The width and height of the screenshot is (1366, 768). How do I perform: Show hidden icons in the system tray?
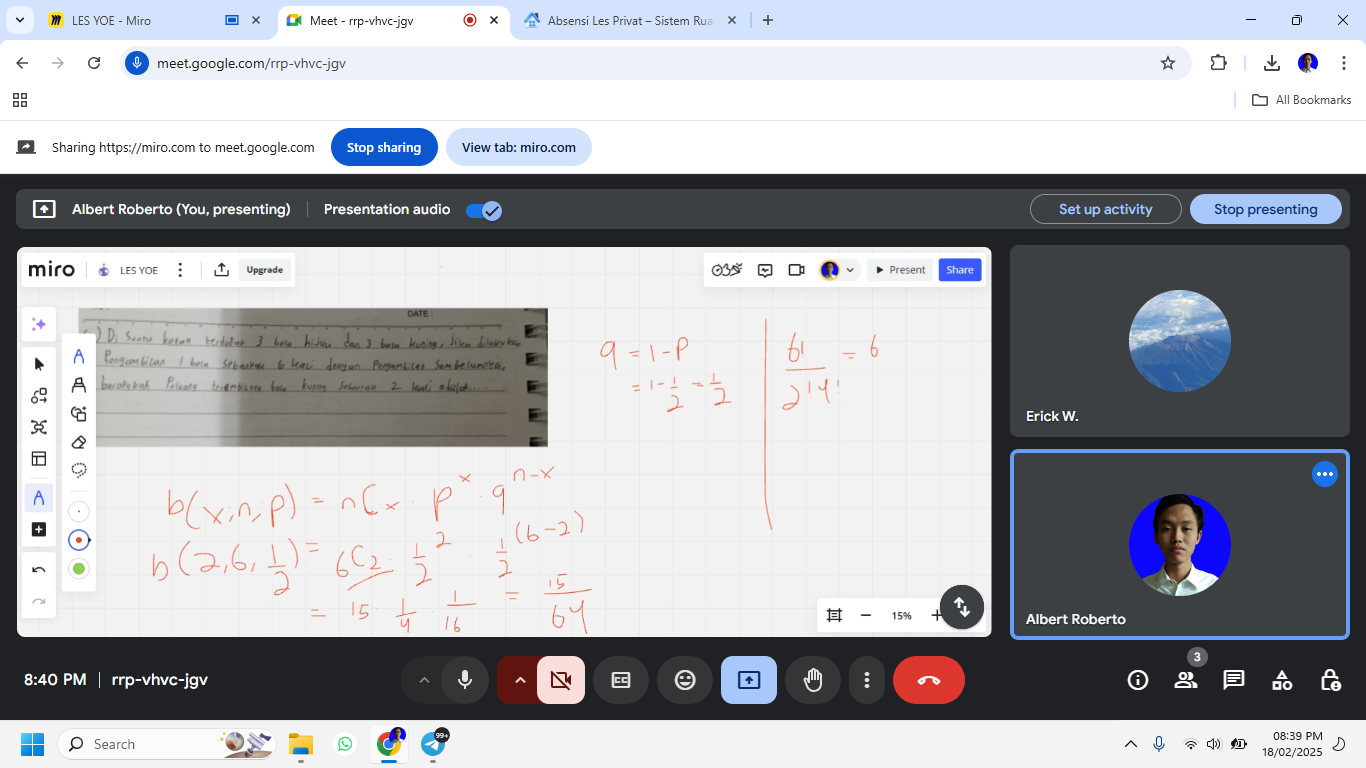tap(1131, 744)
